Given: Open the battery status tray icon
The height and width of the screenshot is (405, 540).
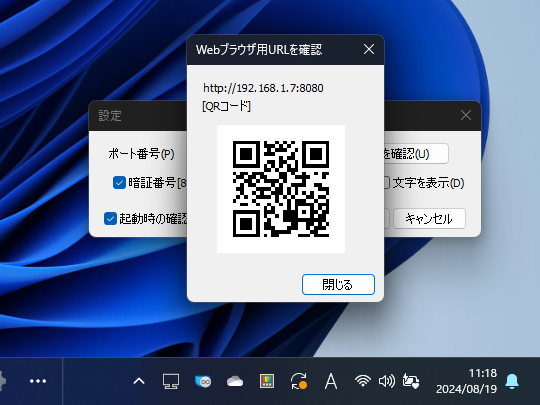Looking at the screenshot, I should [411, 381].
